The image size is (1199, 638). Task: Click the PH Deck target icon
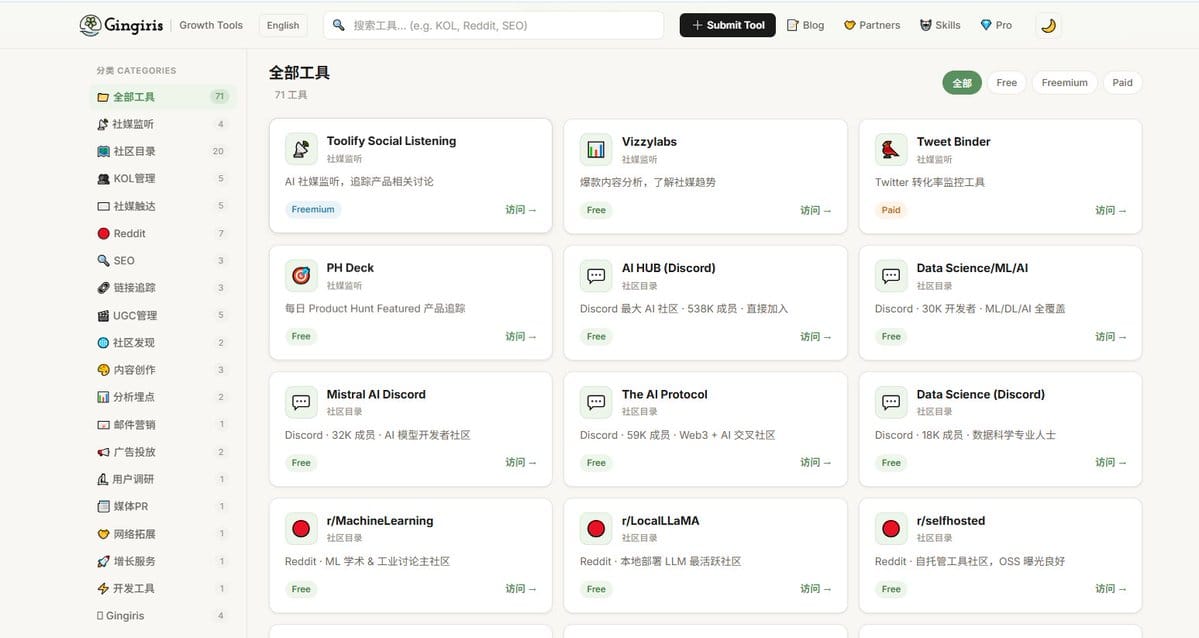tap(301, 275)
